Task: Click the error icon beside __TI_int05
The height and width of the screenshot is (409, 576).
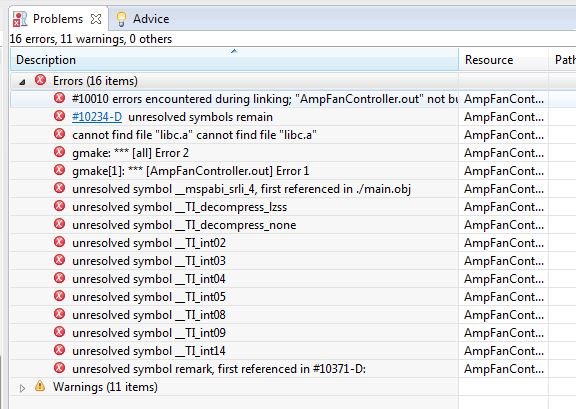Action: pyautogui.click(x=59, y=296)
